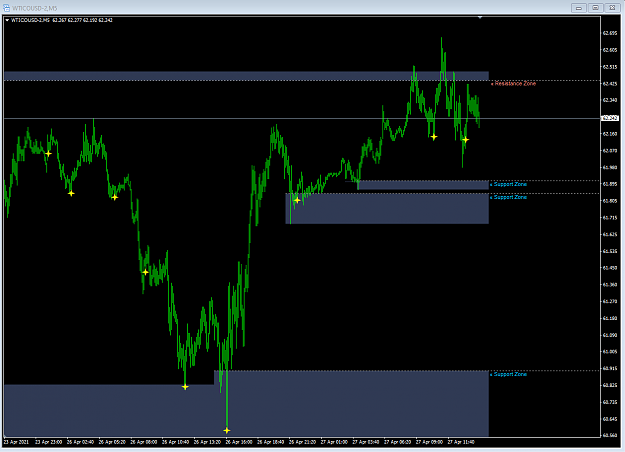This screenshot has height=452, width=625.
Task: Select the red Resistance Zone label
Action: (x=515, y=84)
